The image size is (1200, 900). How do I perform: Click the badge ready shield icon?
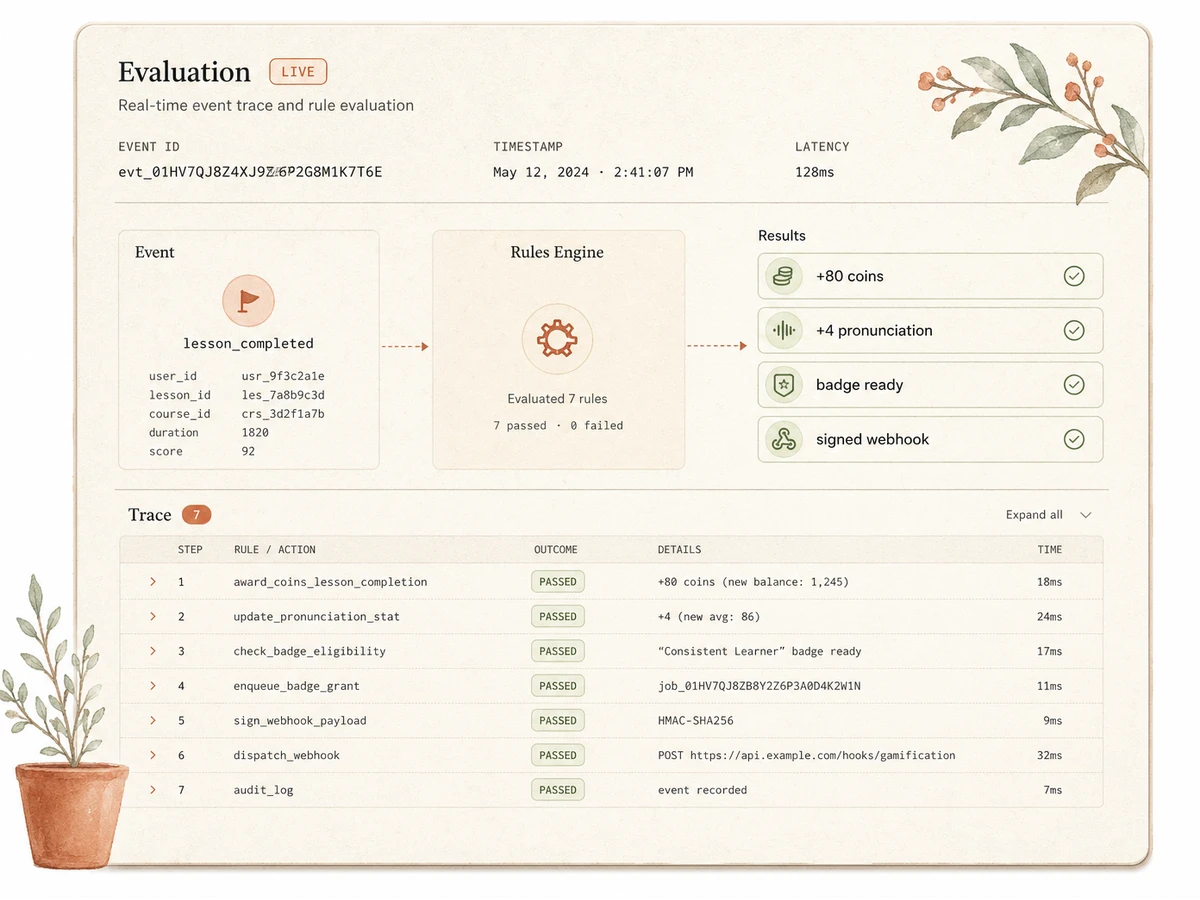[x=784, y=385]
